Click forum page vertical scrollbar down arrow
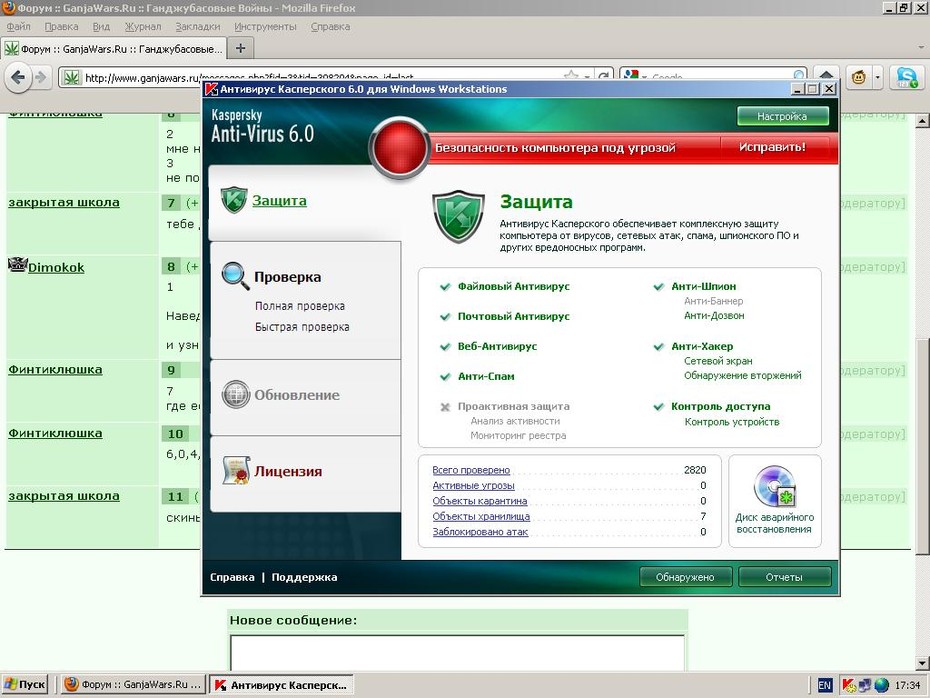 point(922,663)
